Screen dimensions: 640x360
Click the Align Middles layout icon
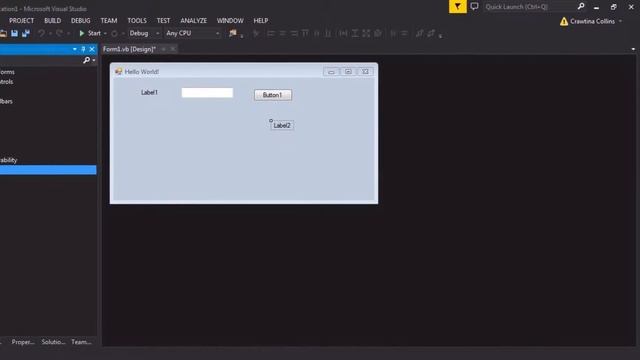click(317, 33)
